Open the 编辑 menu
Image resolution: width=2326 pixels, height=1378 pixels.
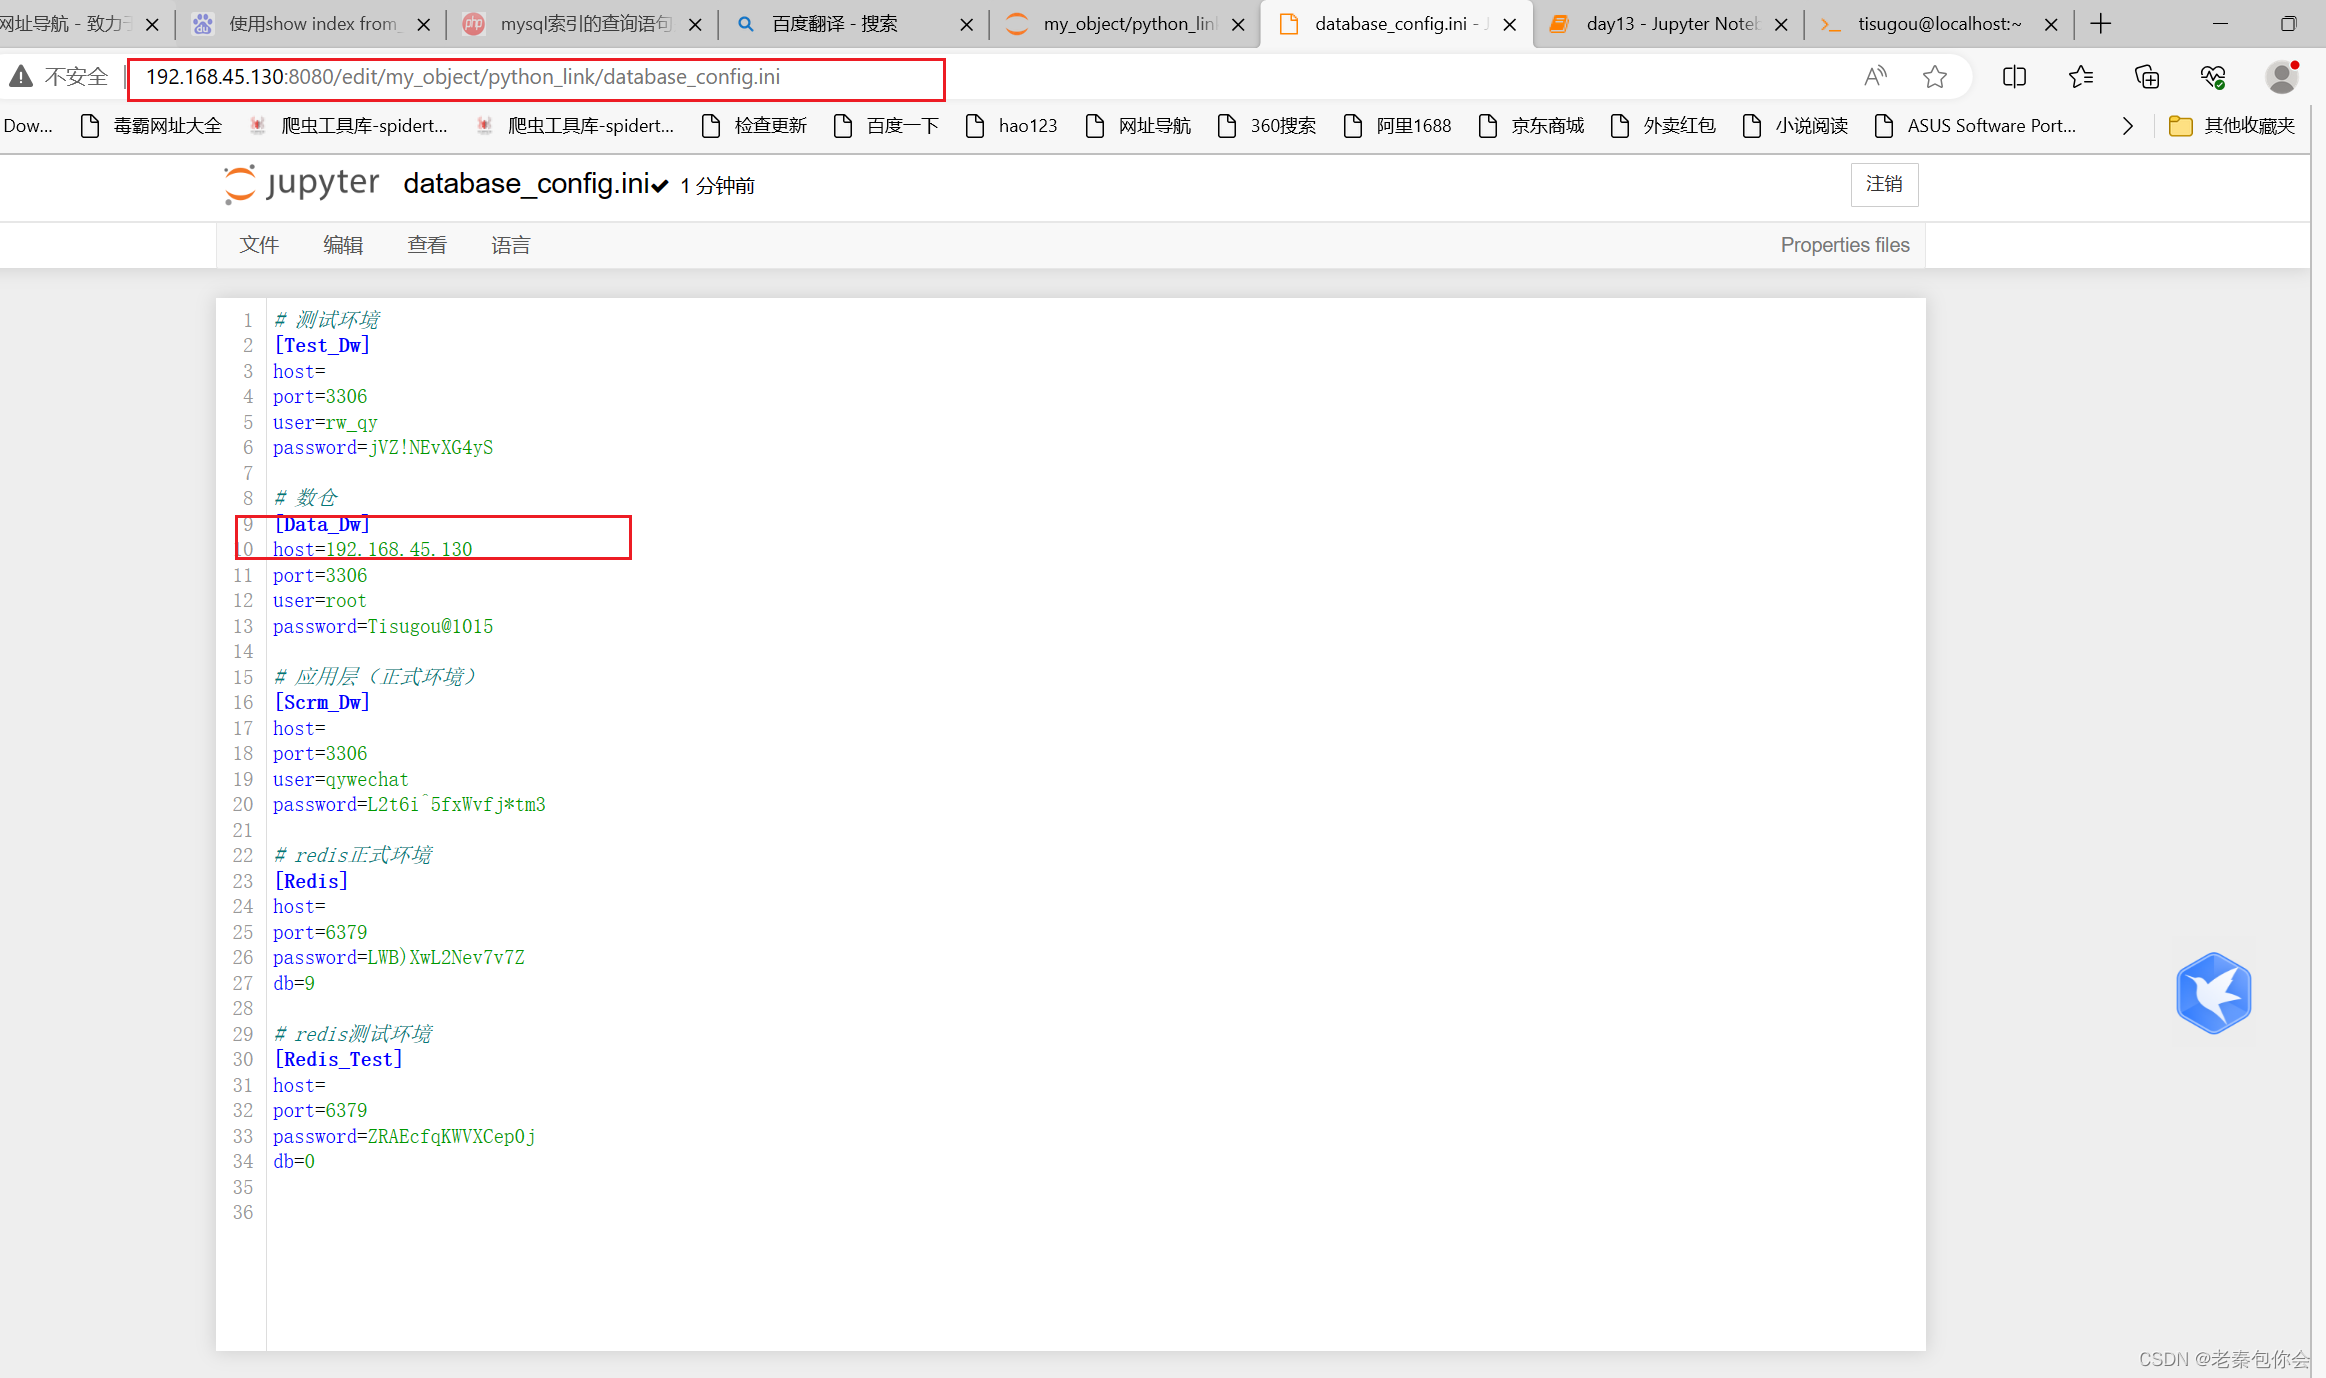343,245
